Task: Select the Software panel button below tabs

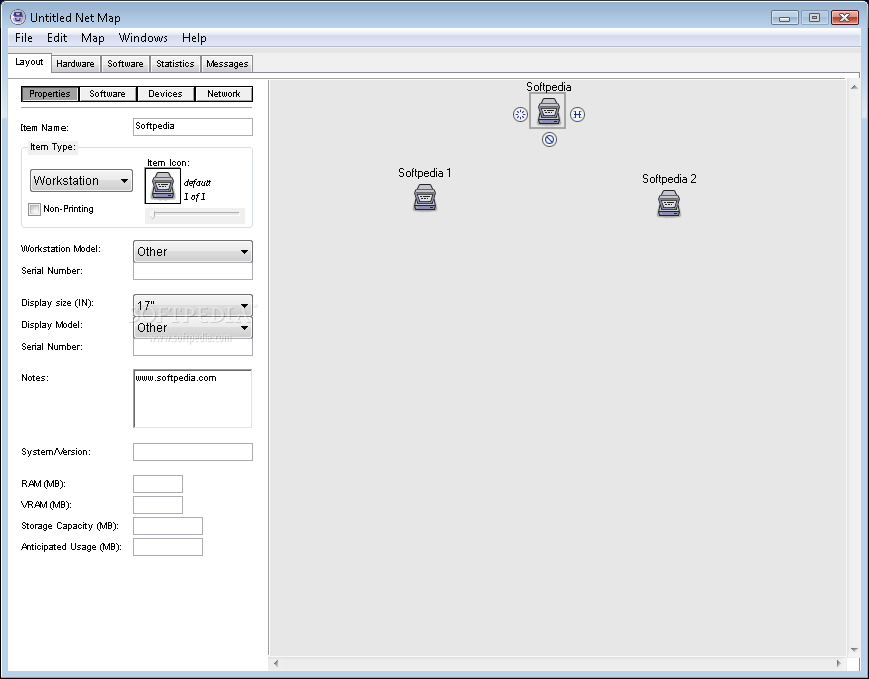Action: [108, 94]
